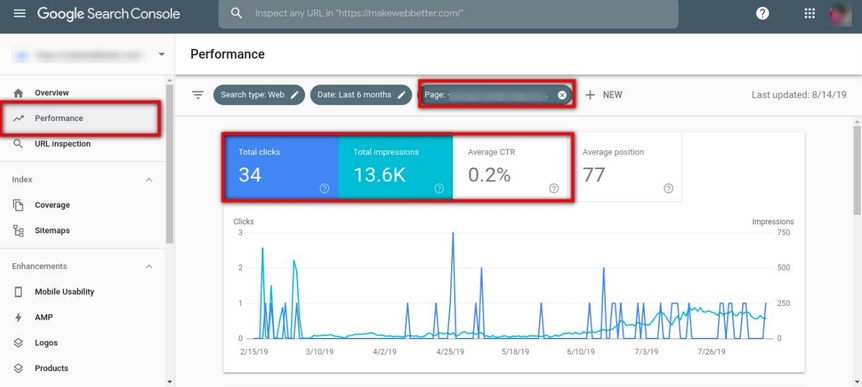Toggle the Average position metric card
Screen dimensions: 862x387
pos(625,167)
